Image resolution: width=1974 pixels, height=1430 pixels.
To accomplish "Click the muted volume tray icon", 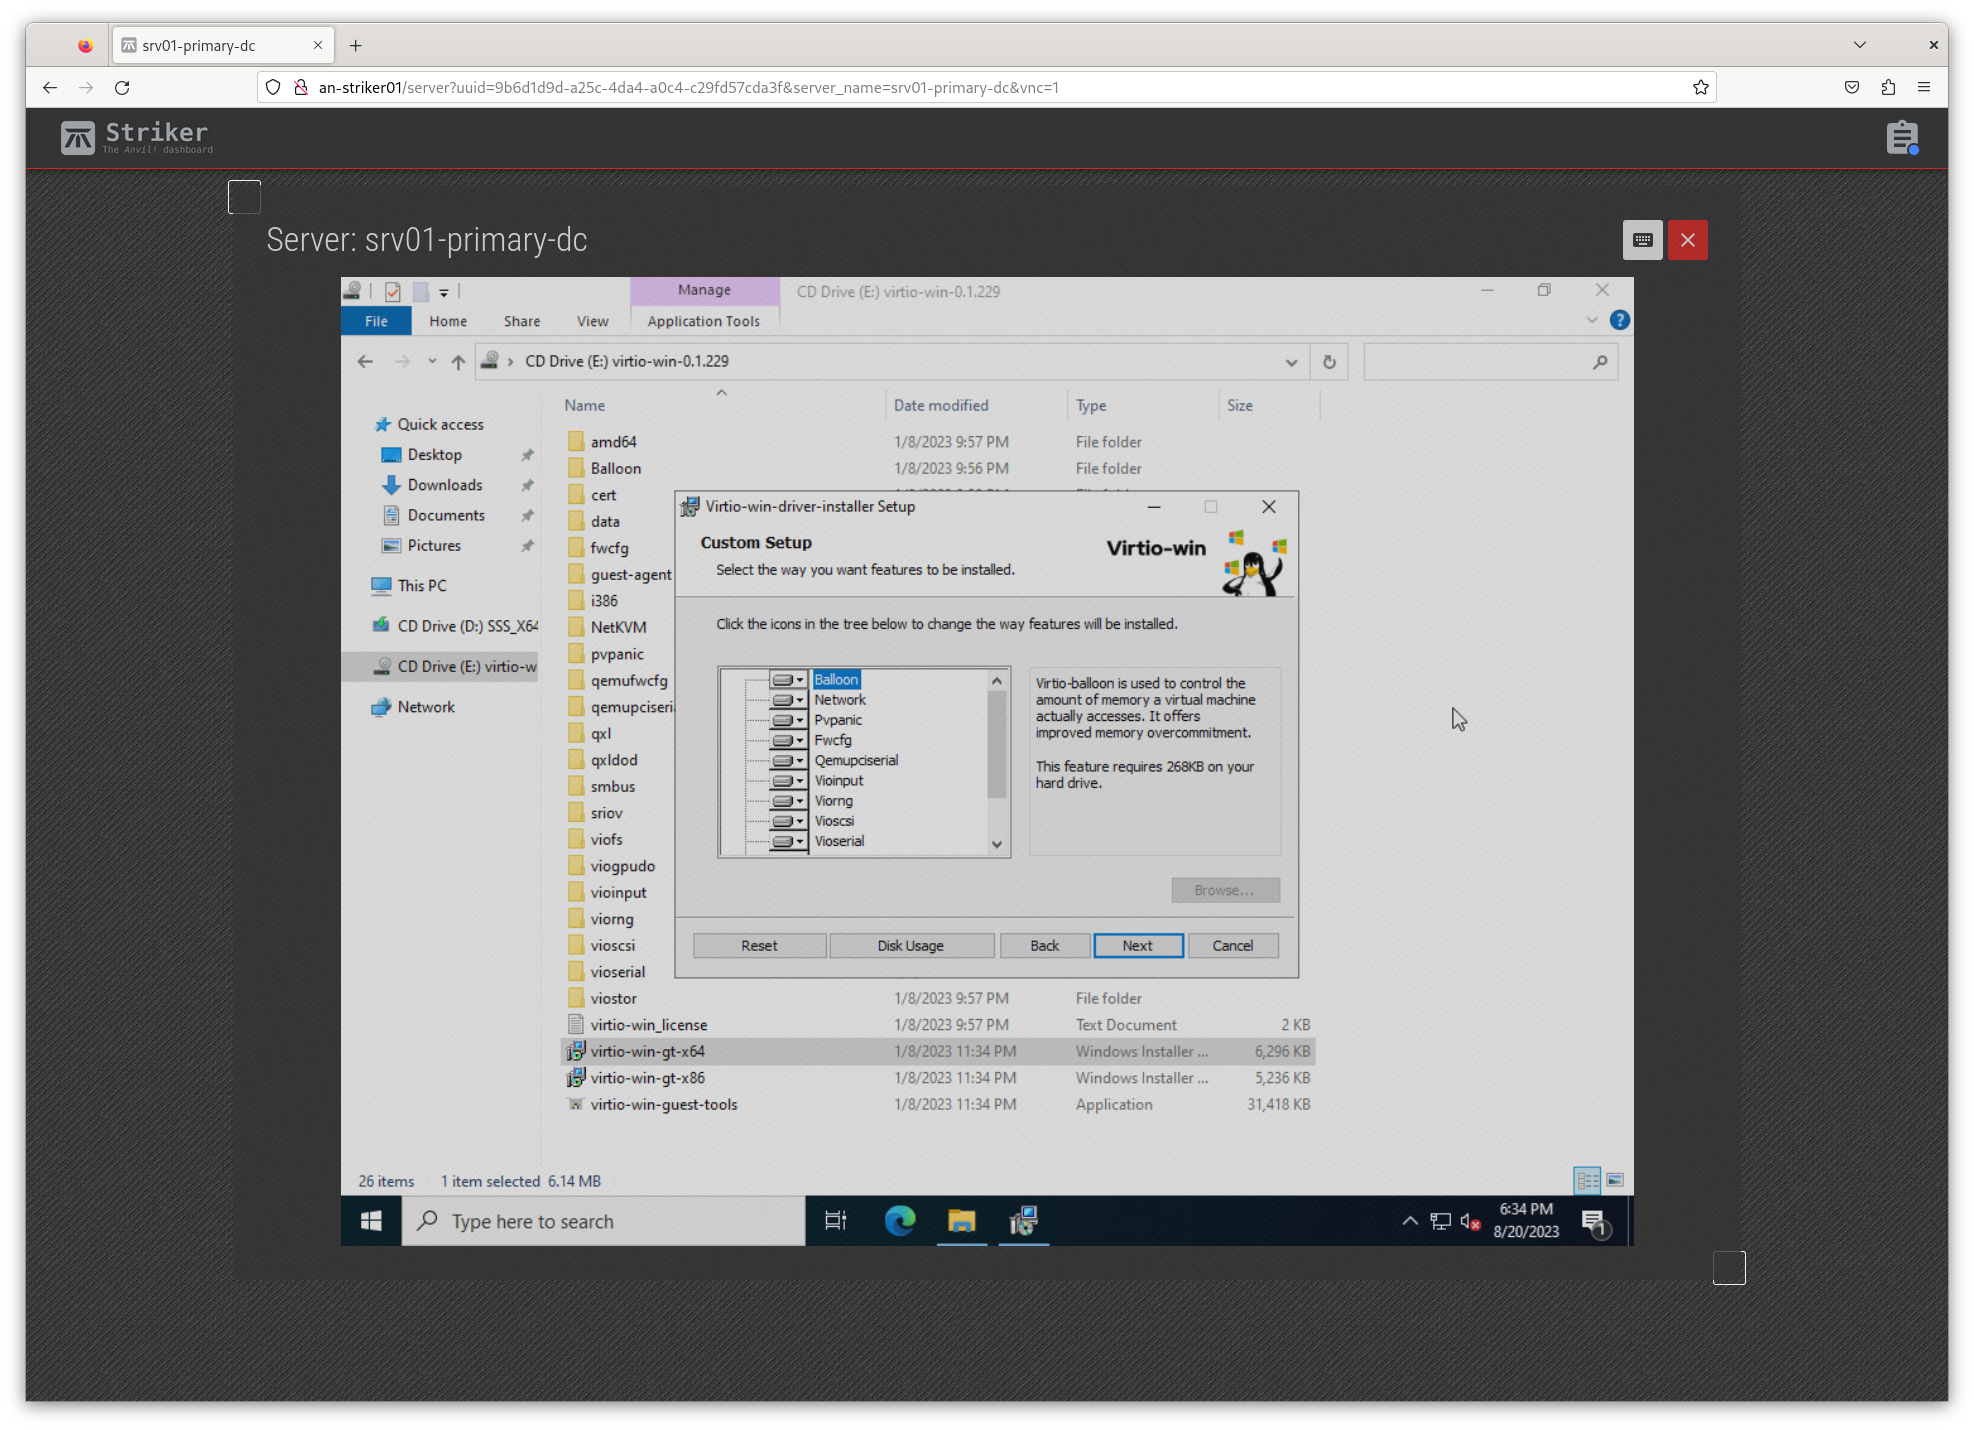I will [x=1470, y=1221].
